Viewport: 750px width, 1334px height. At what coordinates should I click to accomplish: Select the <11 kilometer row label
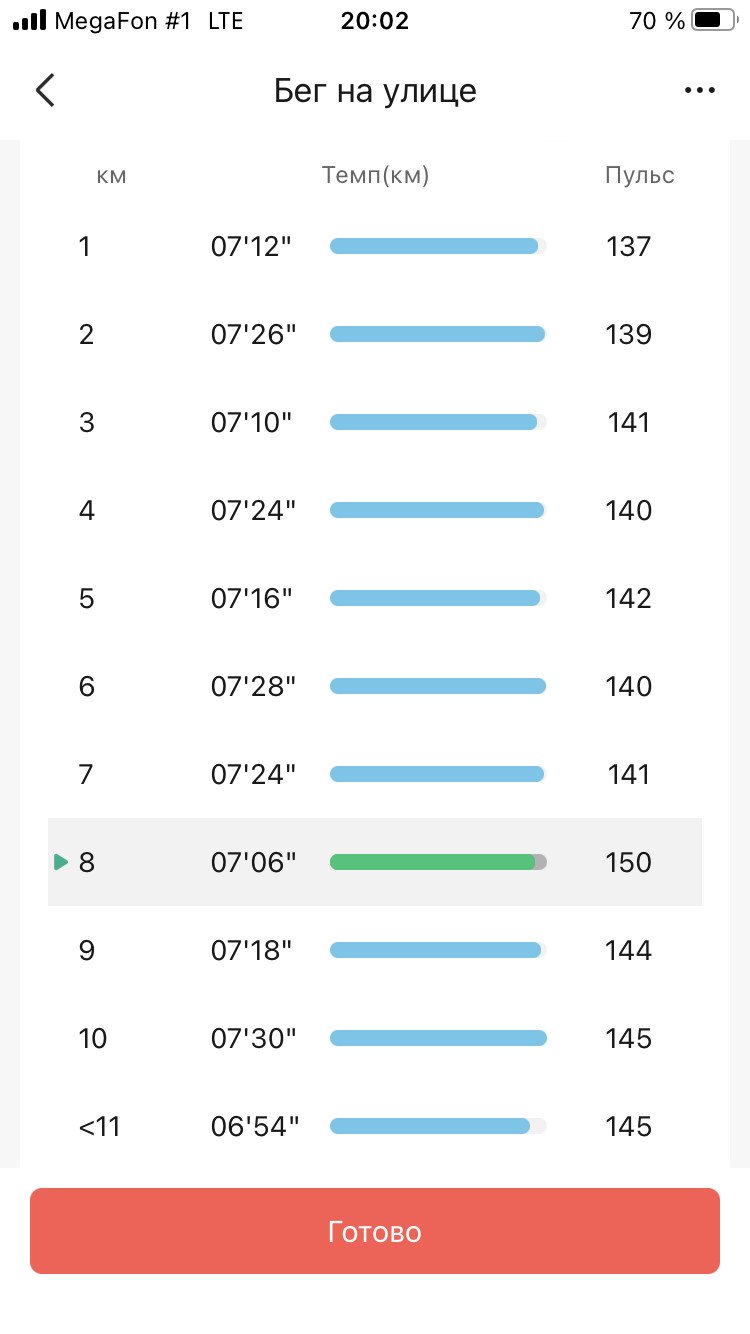pyautogui.click(x=99, y=1126)
